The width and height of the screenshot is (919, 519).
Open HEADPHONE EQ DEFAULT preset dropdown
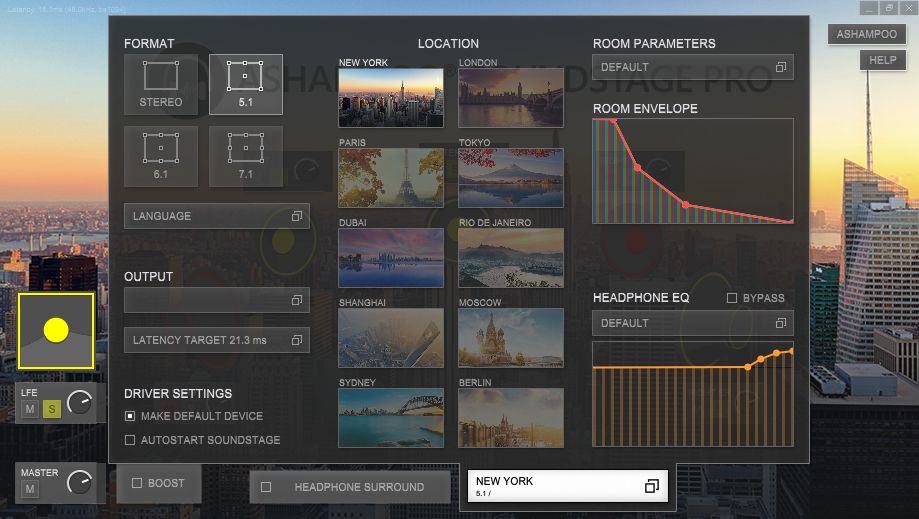pos(693,323)
